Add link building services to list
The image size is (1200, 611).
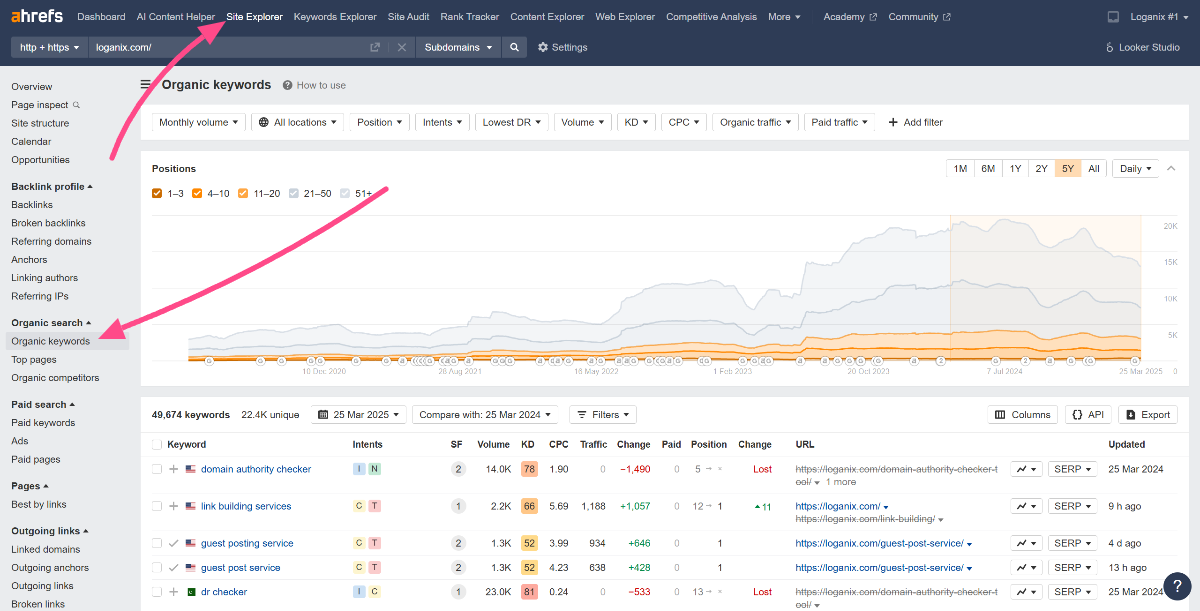(x=174, y=506)
